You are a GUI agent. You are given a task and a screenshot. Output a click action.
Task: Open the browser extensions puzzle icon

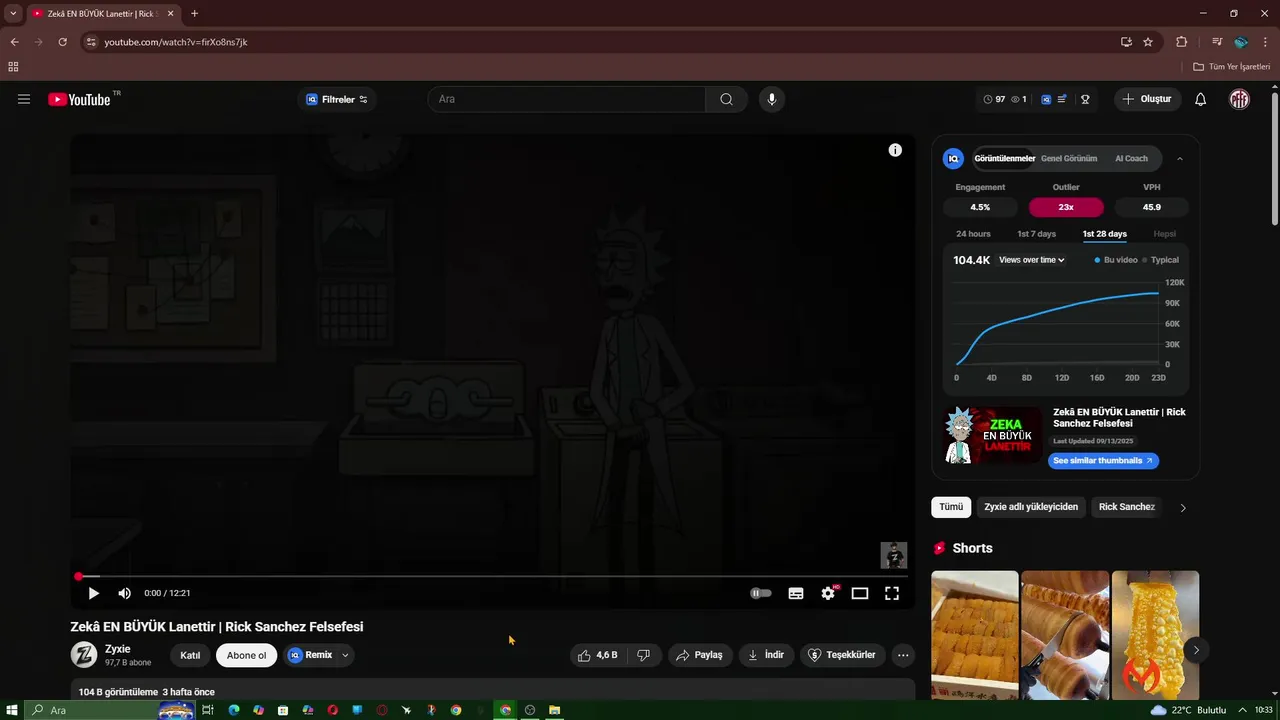click(1181, 42)
